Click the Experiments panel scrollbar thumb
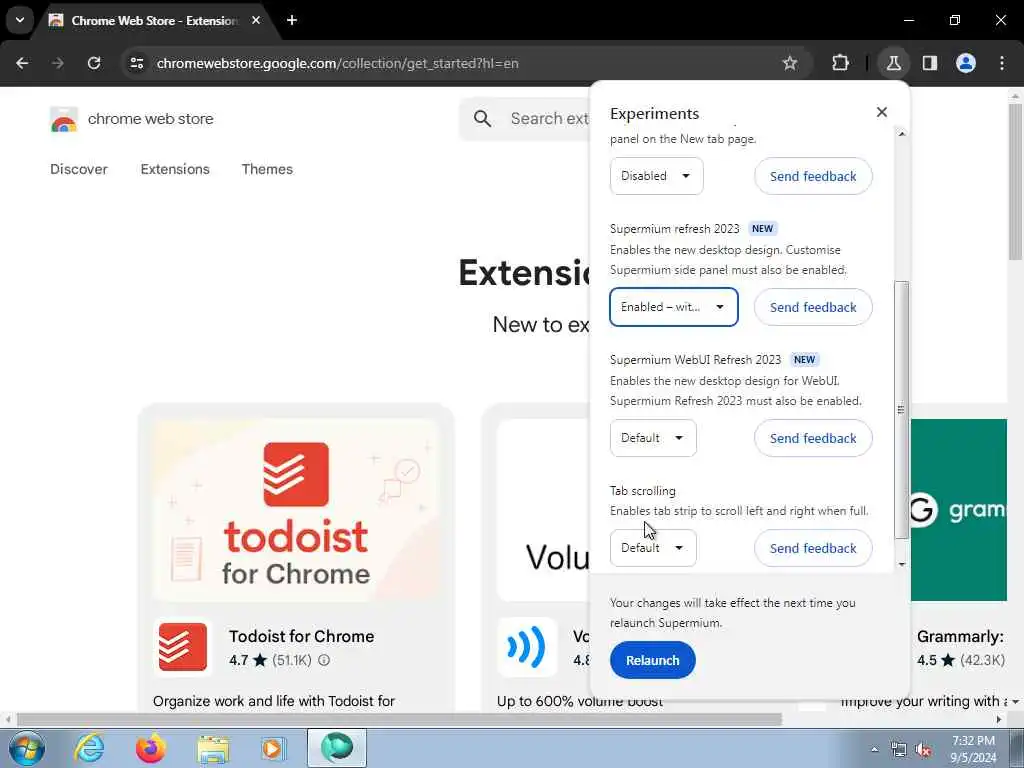 [x=901, y=410]
